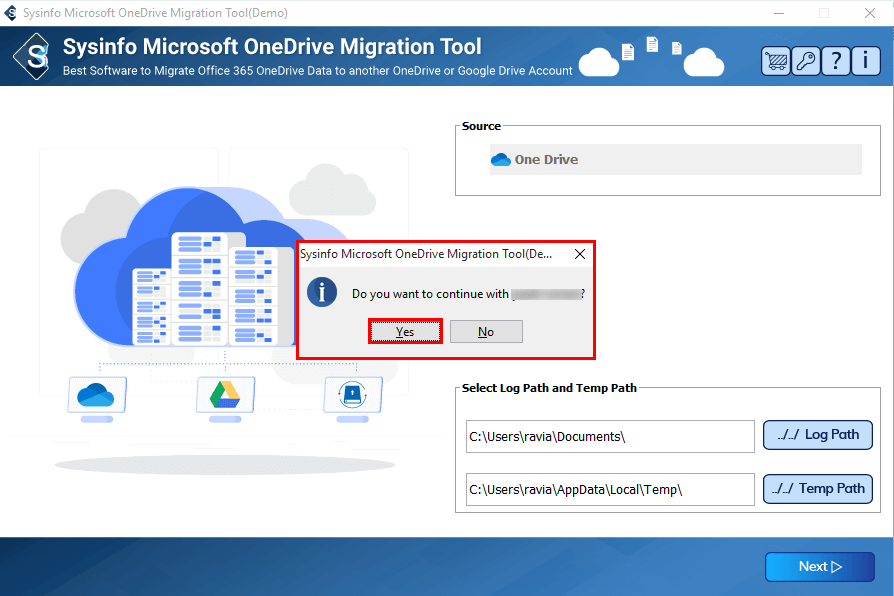Confirm with the Yes button

pos(405,331)
